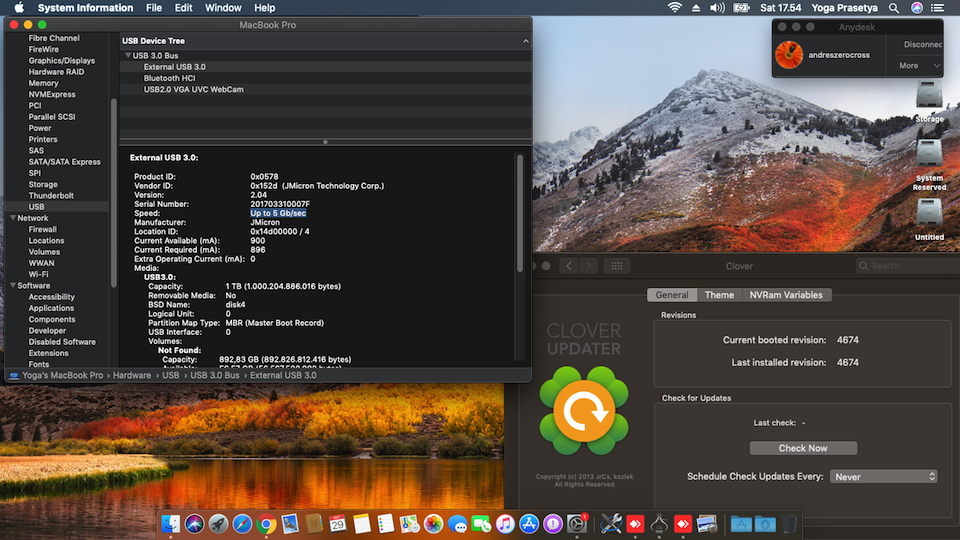Open Launchpad rocket icon in the Dock
This screenshot has width=960, height=540.
click(x=218, y=523)
